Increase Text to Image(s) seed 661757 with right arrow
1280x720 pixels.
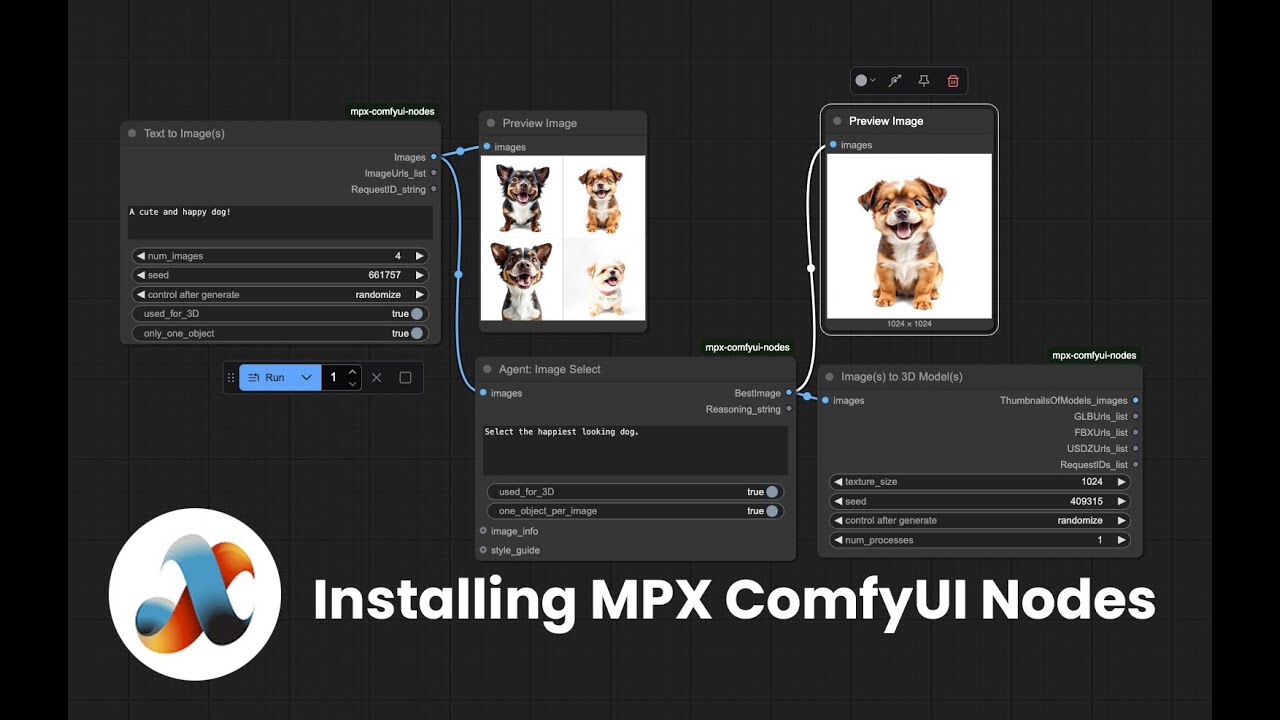(420, 275)
